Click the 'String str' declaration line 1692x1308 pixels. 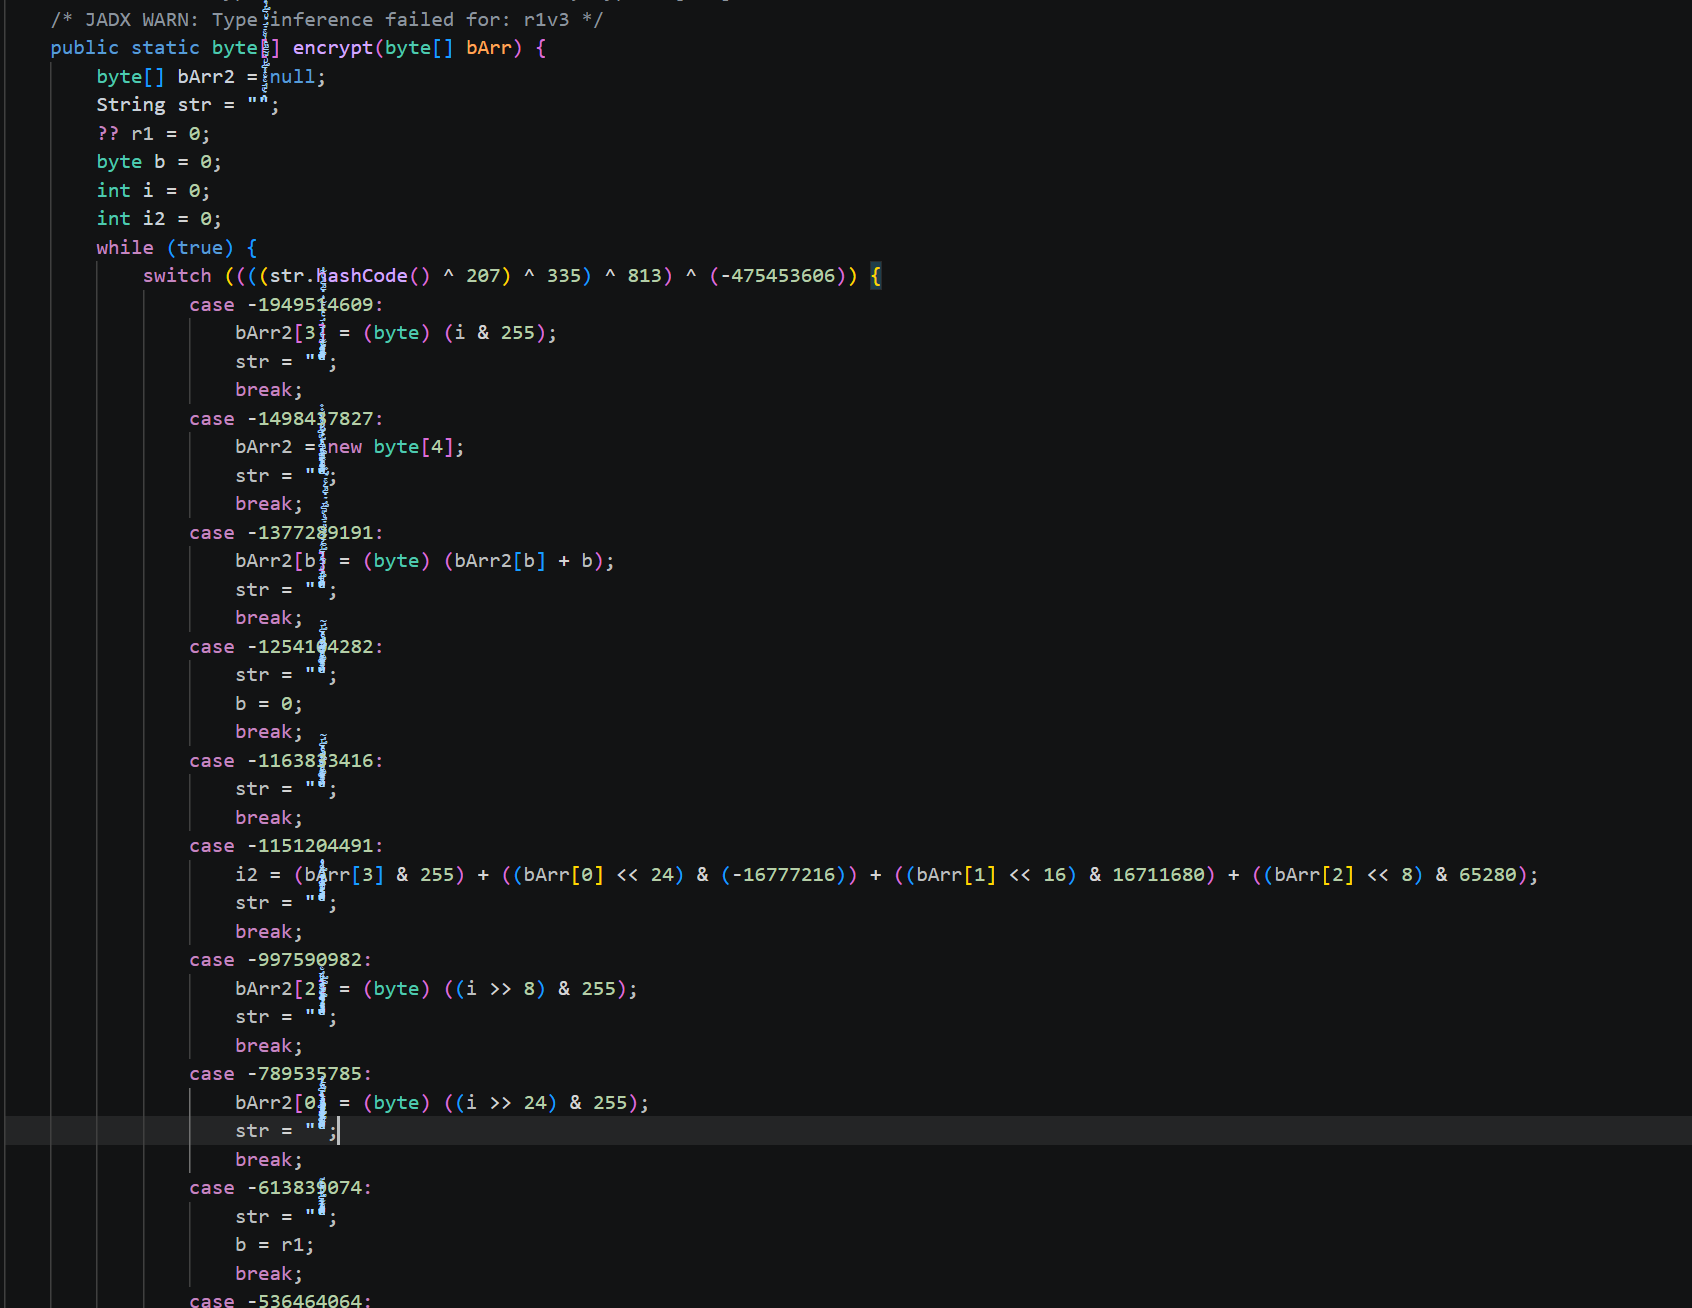pos(188,105)
